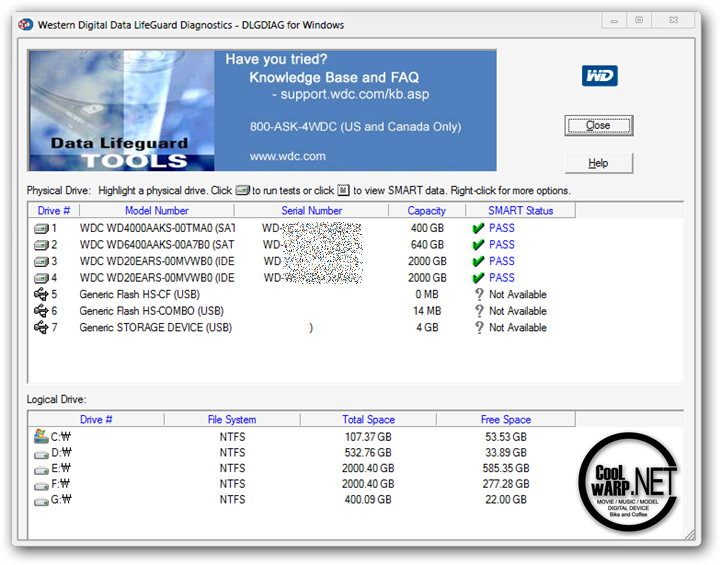Click the drive icon for logical drive E:
This screenshot has height=565, width=720.
click(41, 470)
